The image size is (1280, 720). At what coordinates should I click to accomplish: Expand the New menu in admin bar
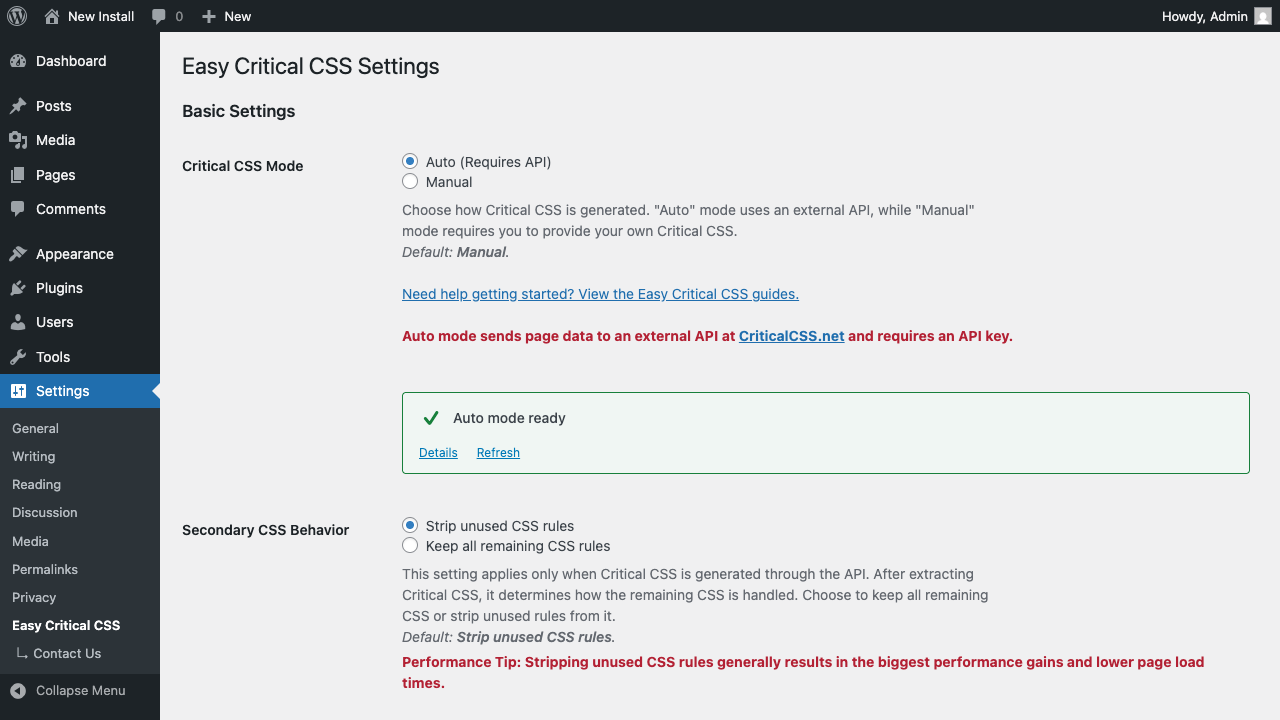coord(226,16)
